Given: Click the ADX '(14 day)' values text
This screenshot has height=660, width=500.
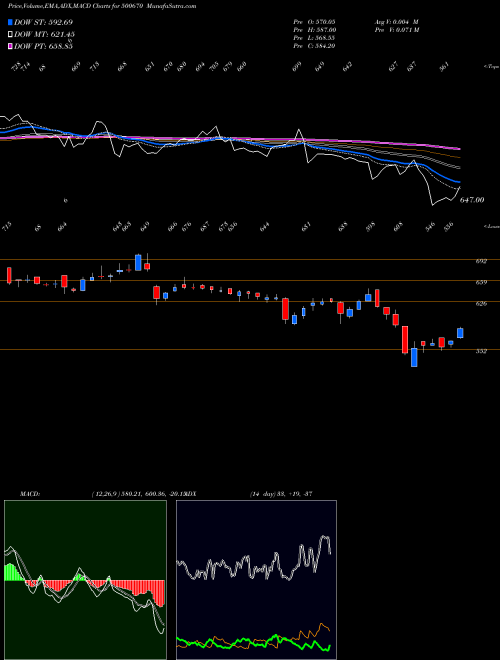Looking at the screenshot, I should pyautogui.click(x=281, y=494).
